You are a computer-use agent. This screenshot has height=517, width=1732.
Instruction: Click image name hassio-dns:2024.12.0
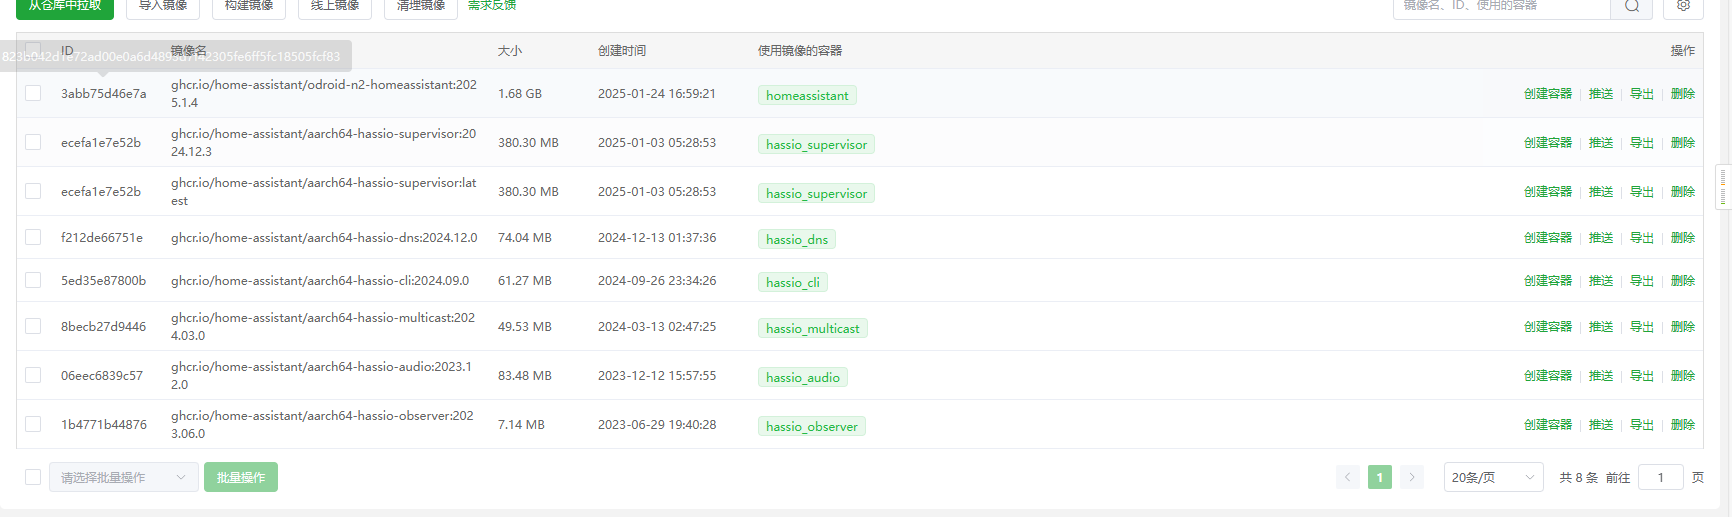(x=324, y=237)
